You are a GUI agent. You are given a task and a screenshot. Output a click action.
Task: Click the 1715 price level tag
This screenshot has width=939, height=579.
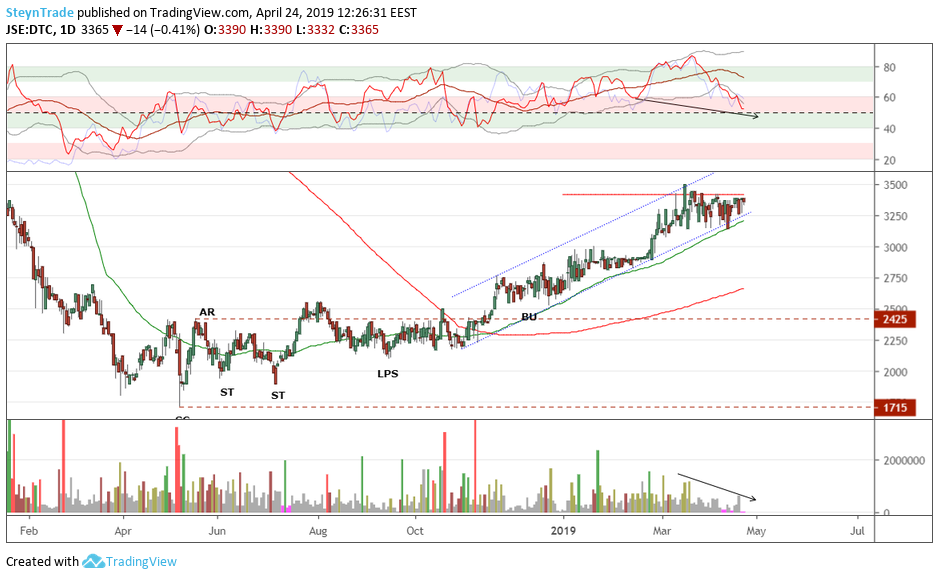pyautogui.click(x=895, y=408)
